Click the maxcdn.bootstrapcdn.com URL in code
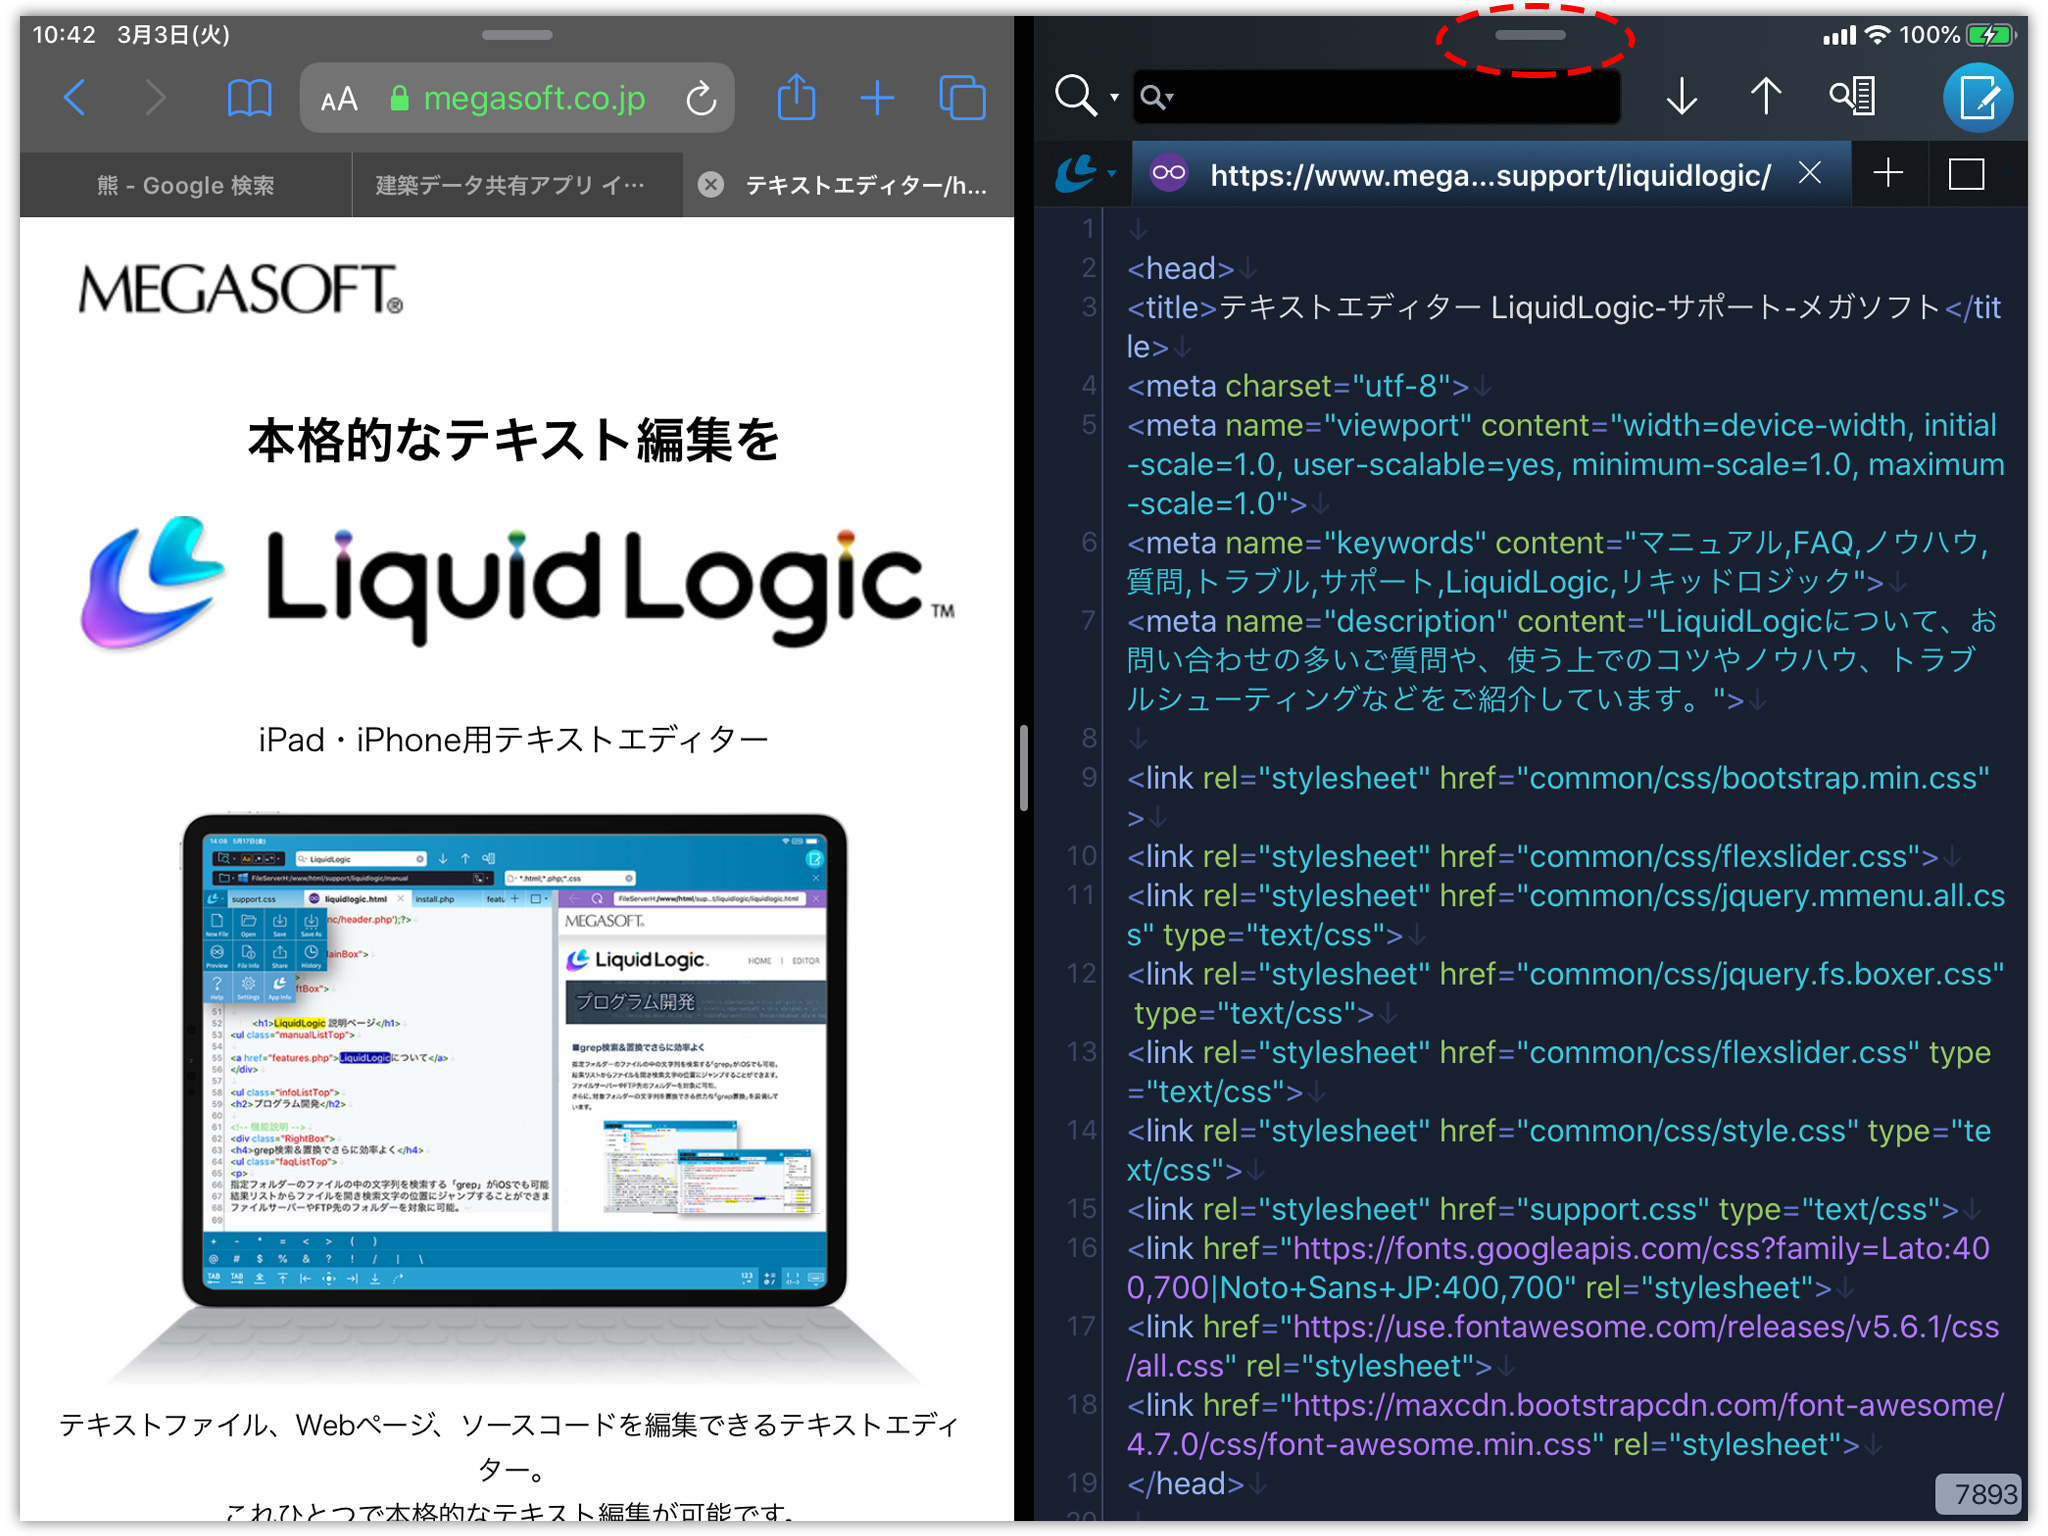2048x1536 pixels. [x=1565, y=1424]
